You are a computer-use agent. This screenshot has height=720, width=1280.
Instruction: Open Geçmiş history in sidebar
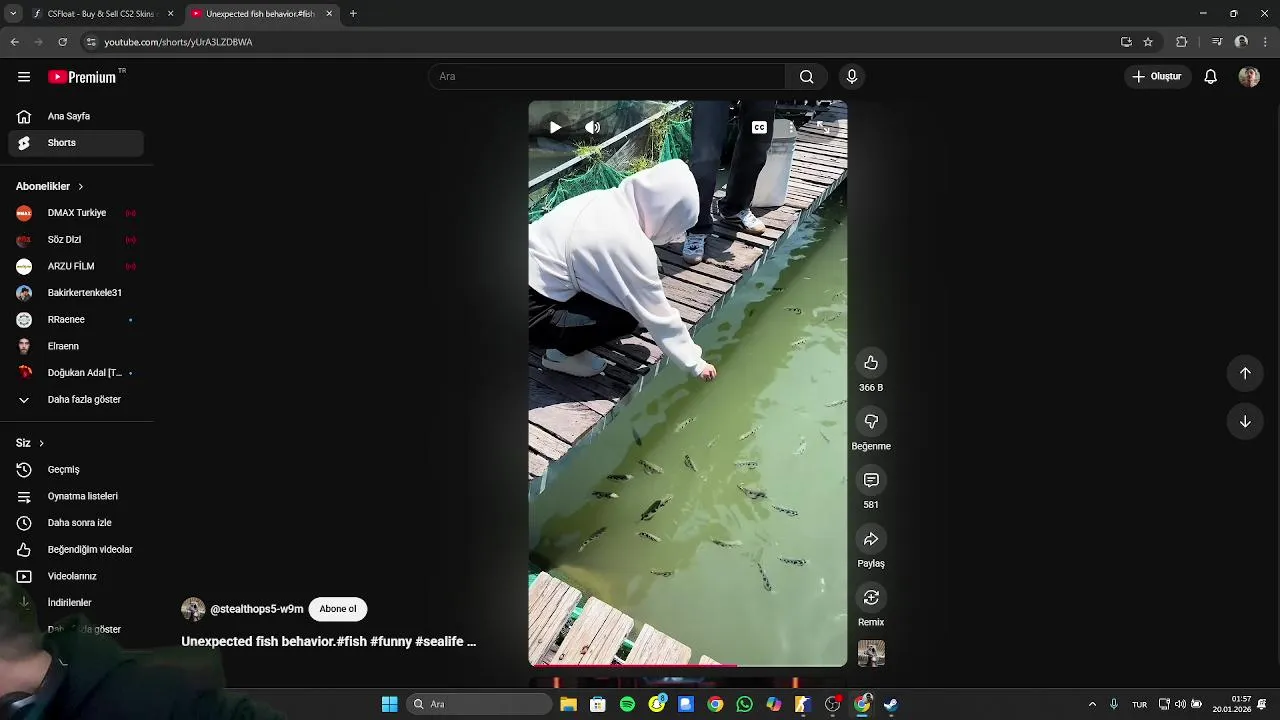(x=76, y=470)
